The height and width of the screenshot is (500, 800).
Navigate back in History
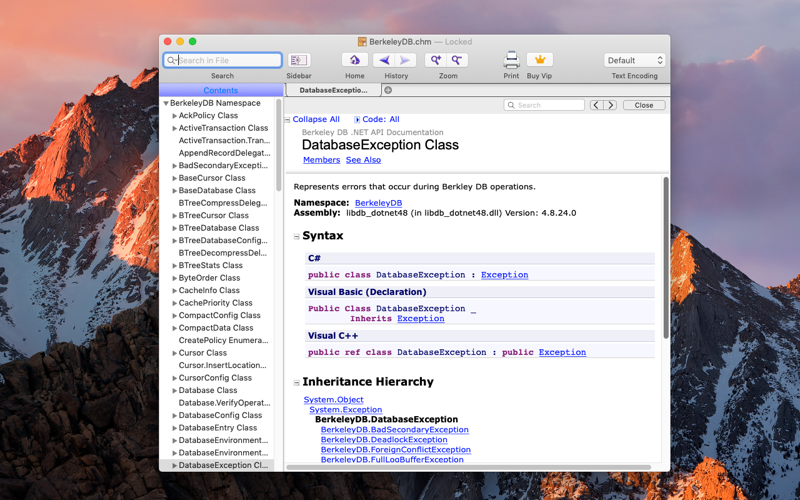(x=384, y=60)
